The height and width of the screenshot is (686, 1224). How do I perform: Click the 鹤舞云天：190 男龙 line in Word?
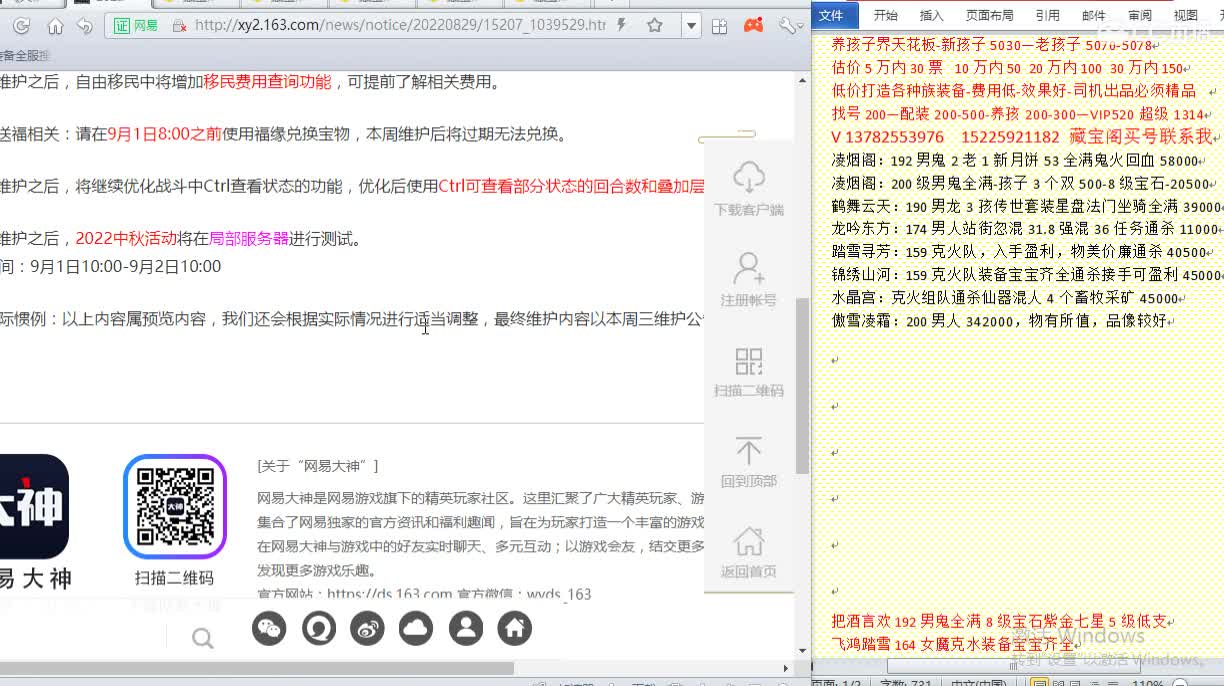coord(1026,206)
